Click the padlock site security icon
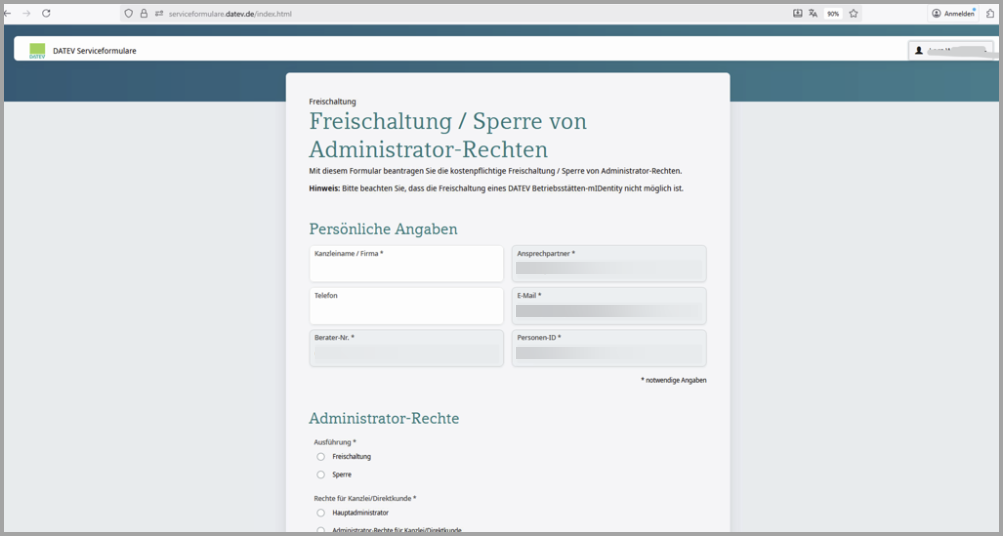The image size is (1003, 536). point(144,14)
